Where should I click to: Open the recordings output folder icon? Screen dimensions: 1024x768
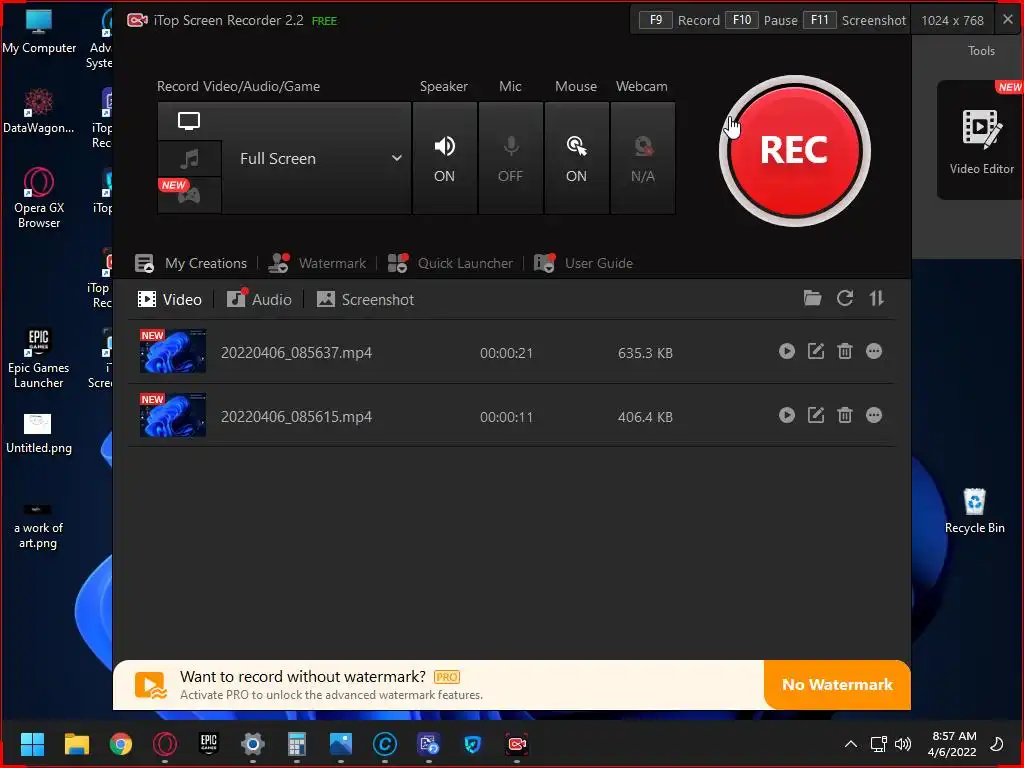pos(812,298)
